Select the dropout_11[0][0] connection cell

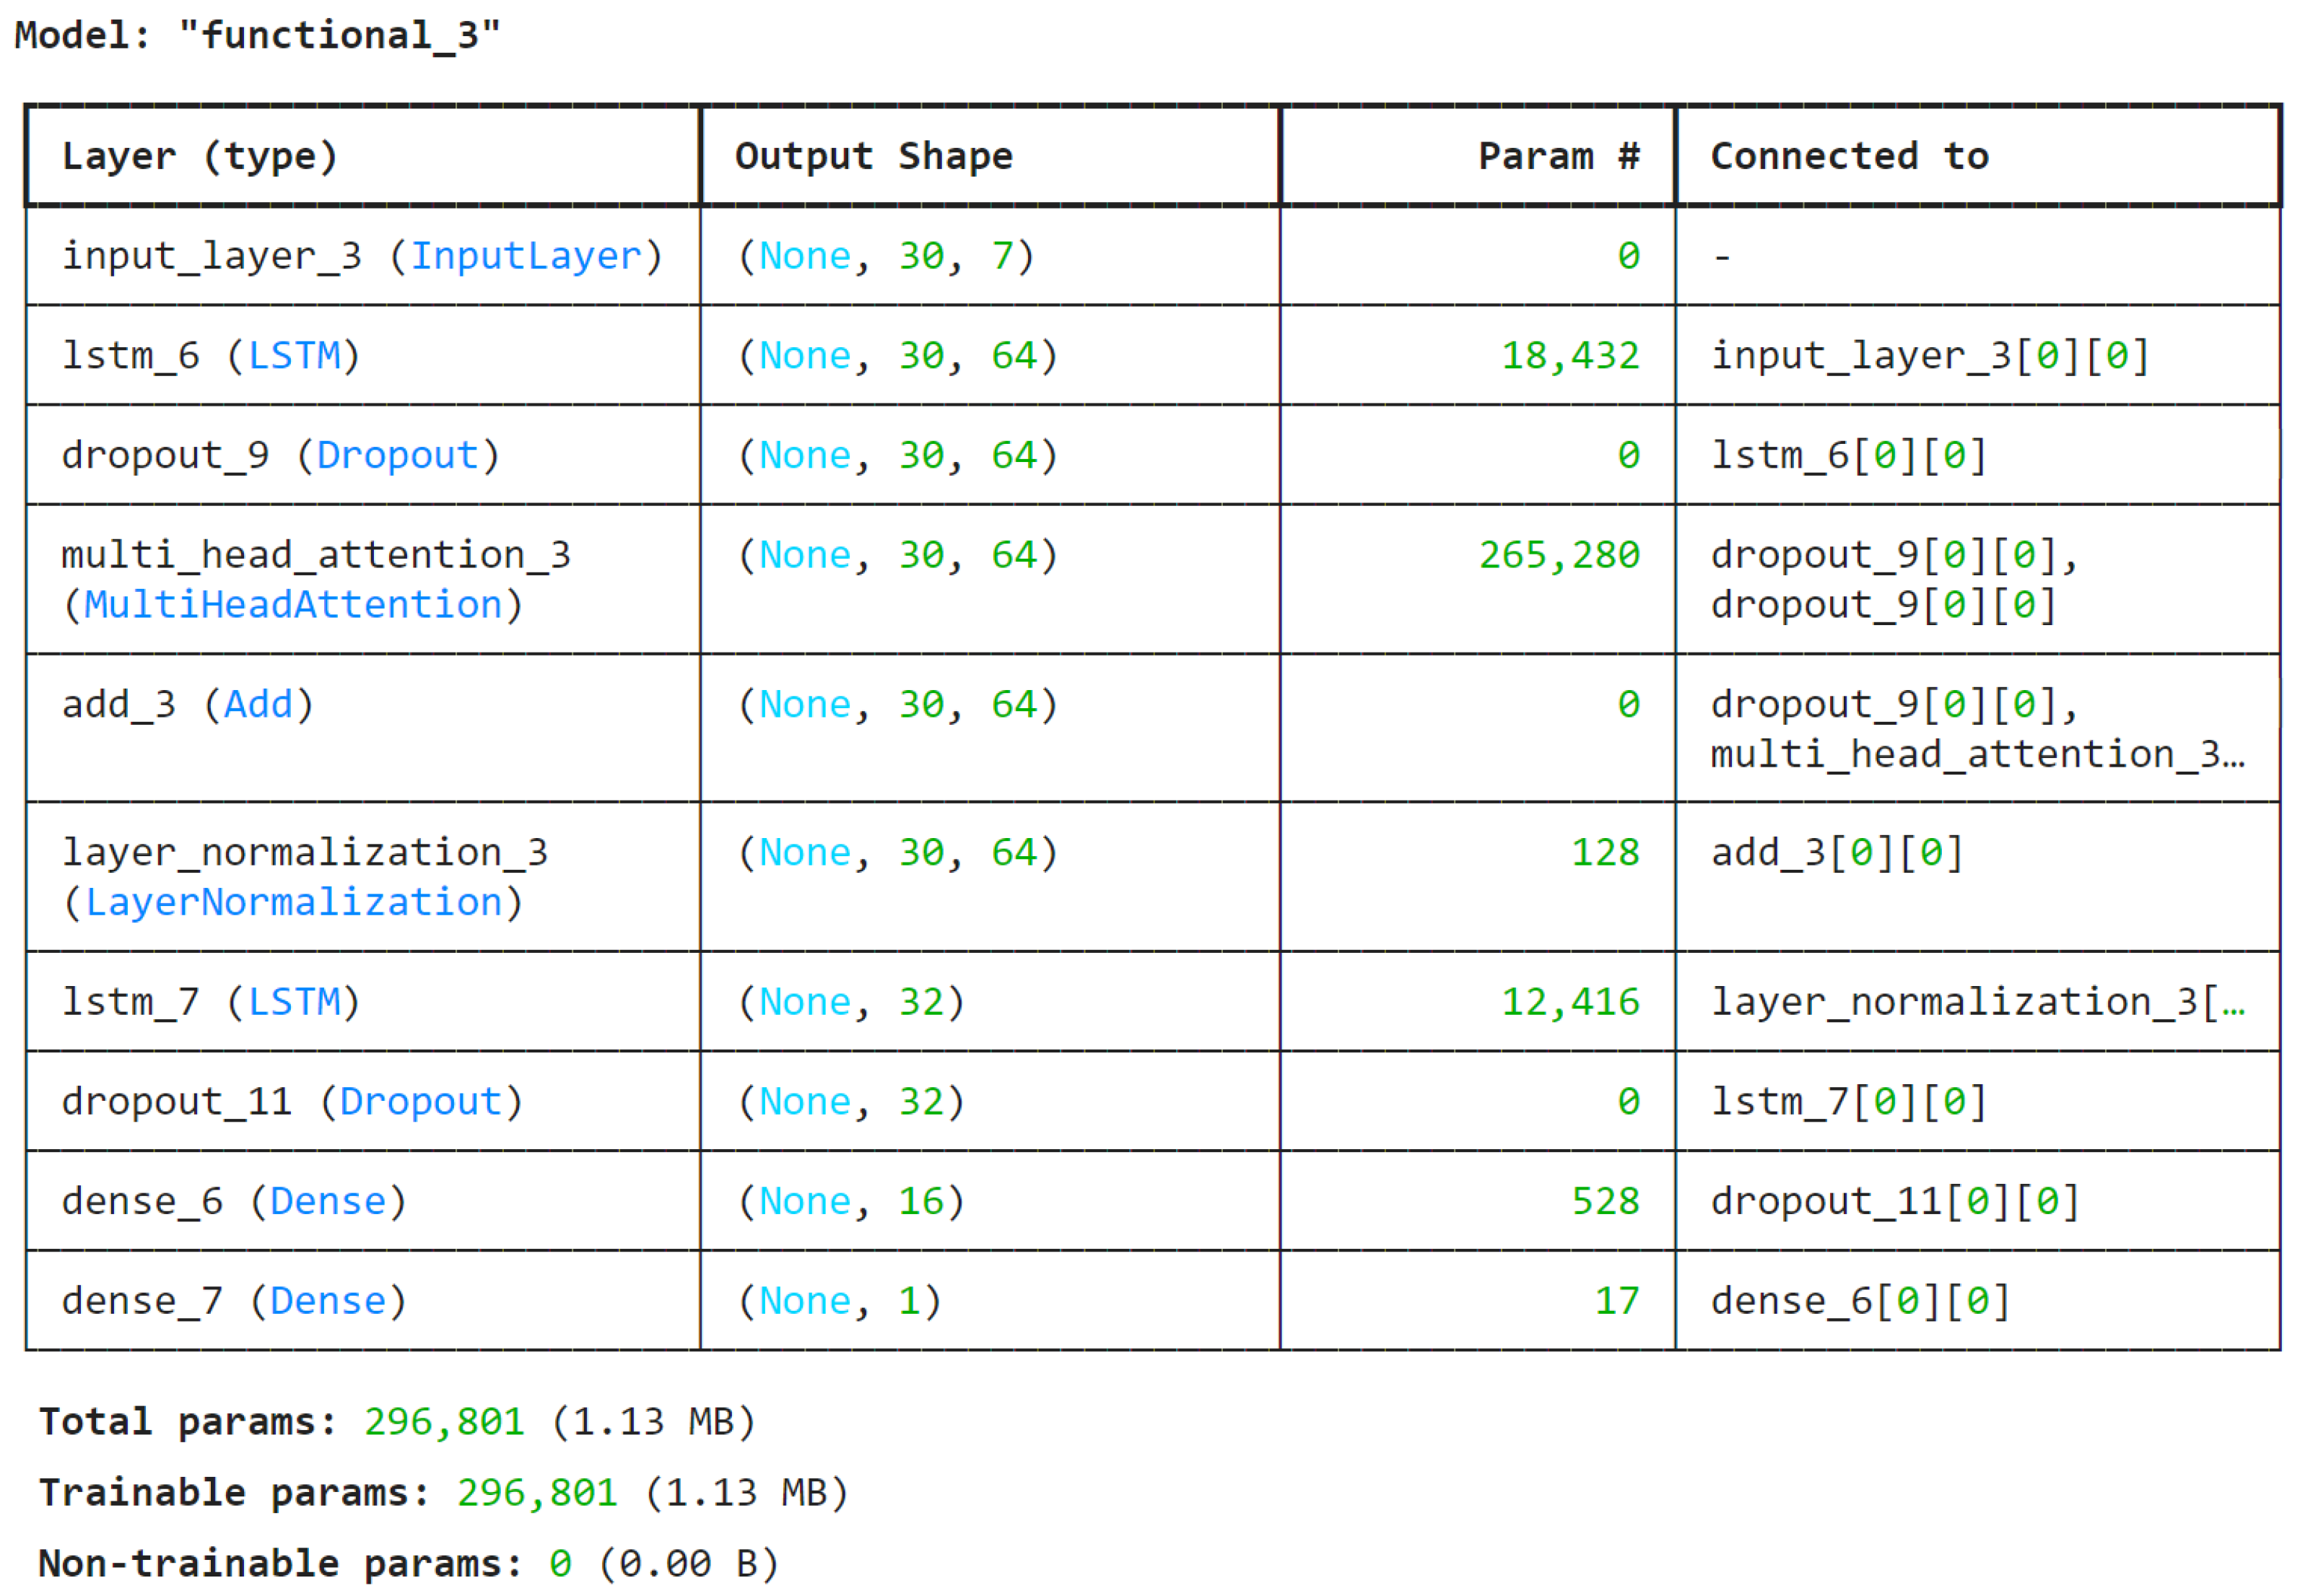pyautogui.click(x=1896, y=1202)
